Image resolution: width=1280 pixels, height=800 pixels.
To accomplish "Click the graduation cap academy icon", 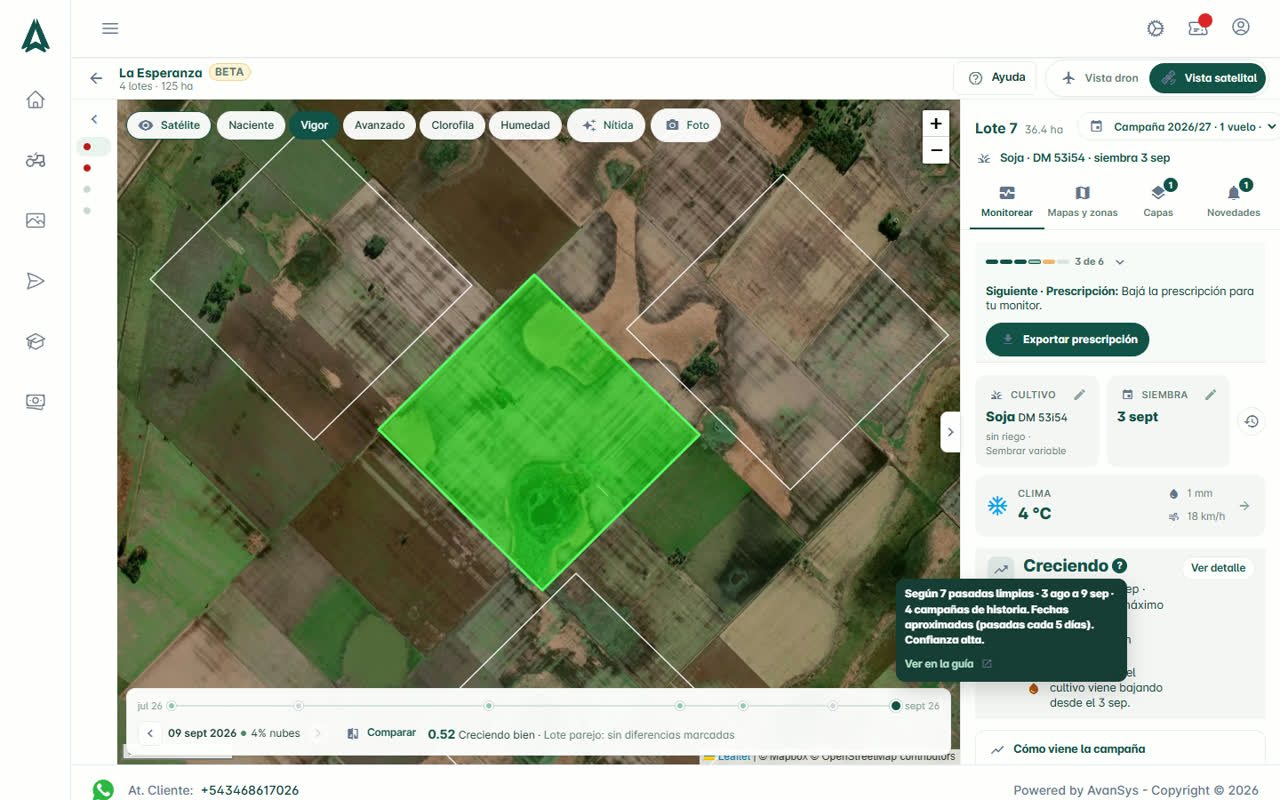I will [x=36, y=341].
